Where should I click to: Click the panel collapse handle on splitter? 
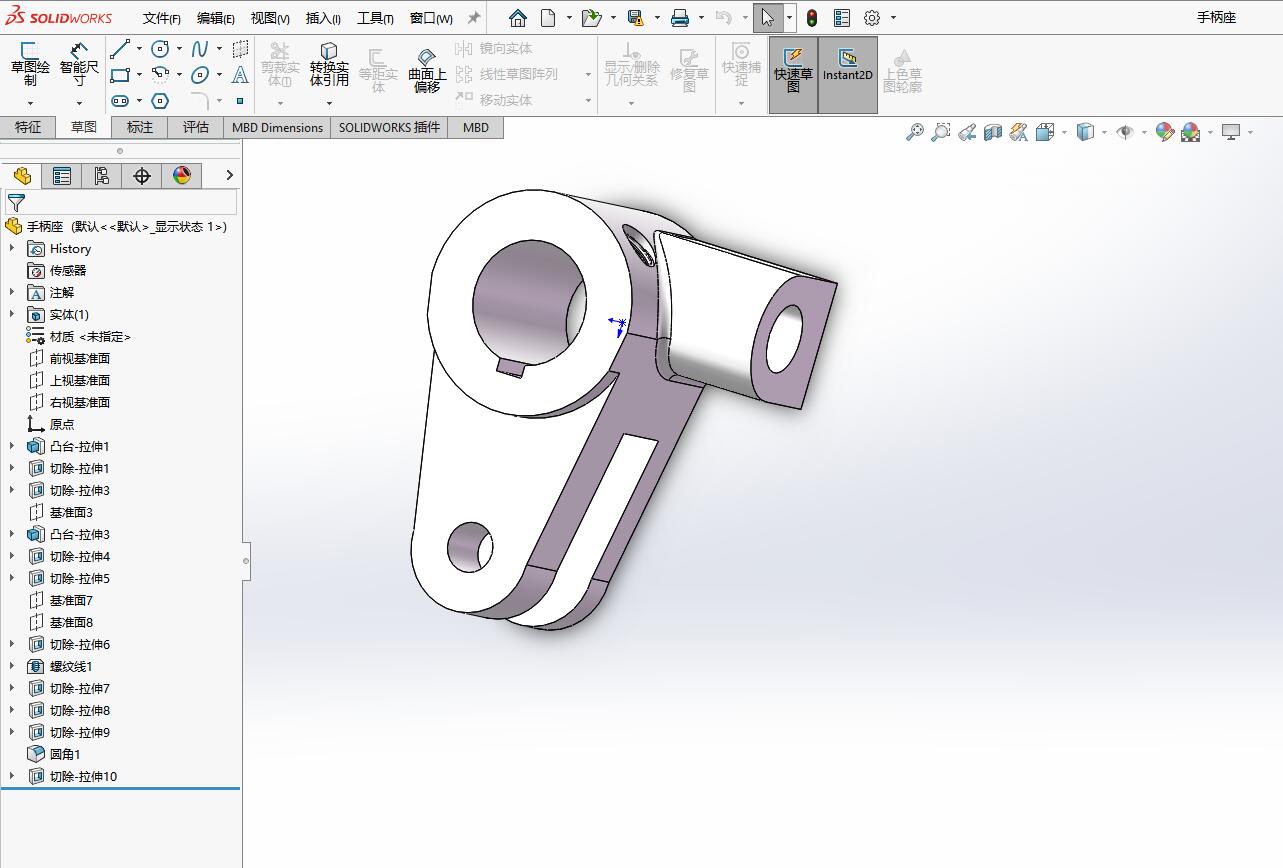coord(246,561)
